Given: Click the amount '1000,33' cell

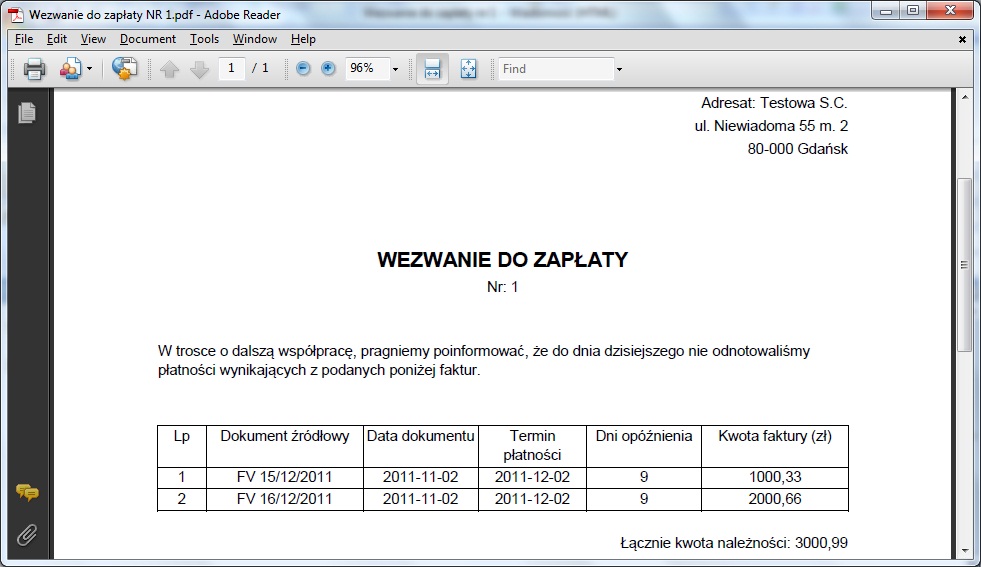Looking at the screenshot, I should (775, 477).
